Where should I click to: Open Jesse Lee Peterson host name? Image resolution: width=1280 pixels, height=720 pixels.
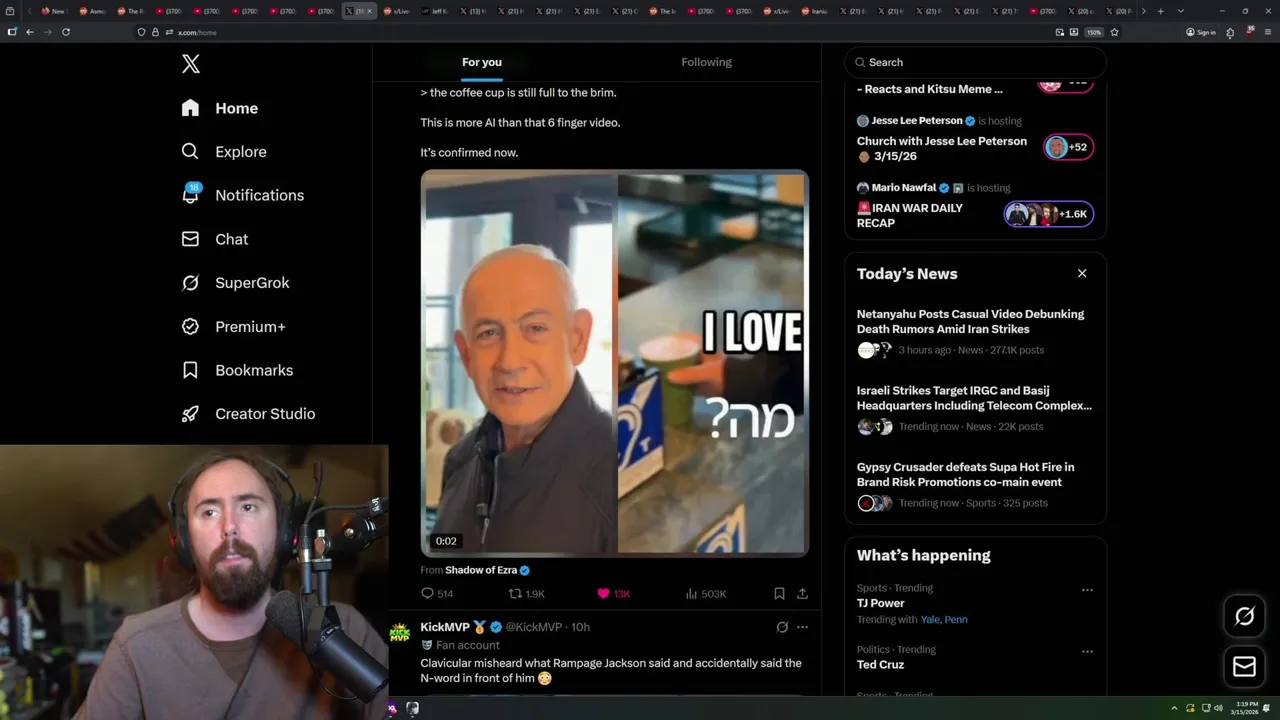click(x=917, y=121)
